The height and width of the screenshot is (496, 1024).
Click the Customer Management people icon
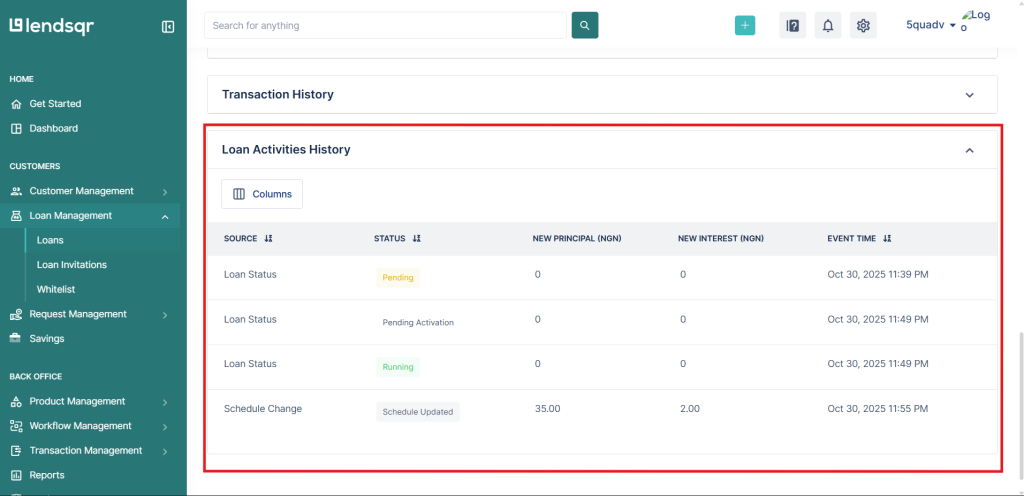(16, 191)
